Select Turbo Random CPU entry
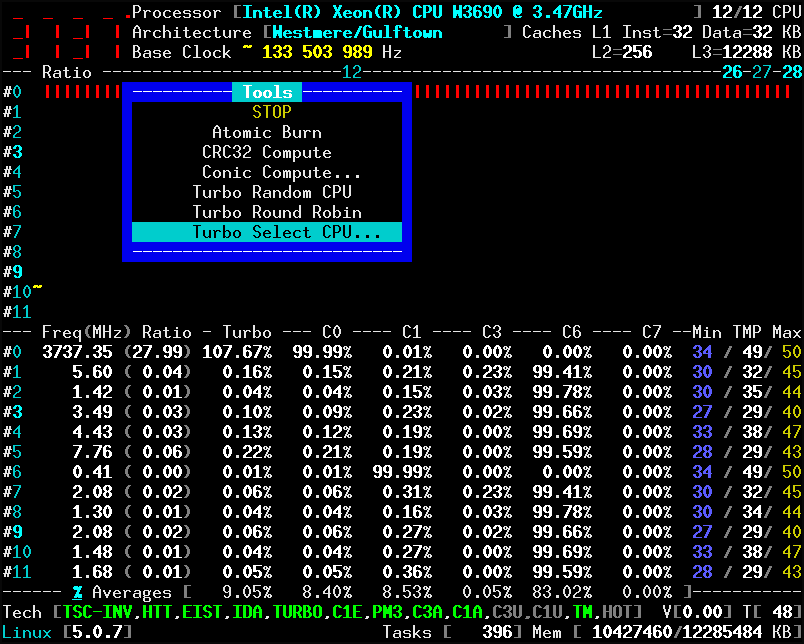Viewport: 804px width, 644px height. click(x=272, y=192)
